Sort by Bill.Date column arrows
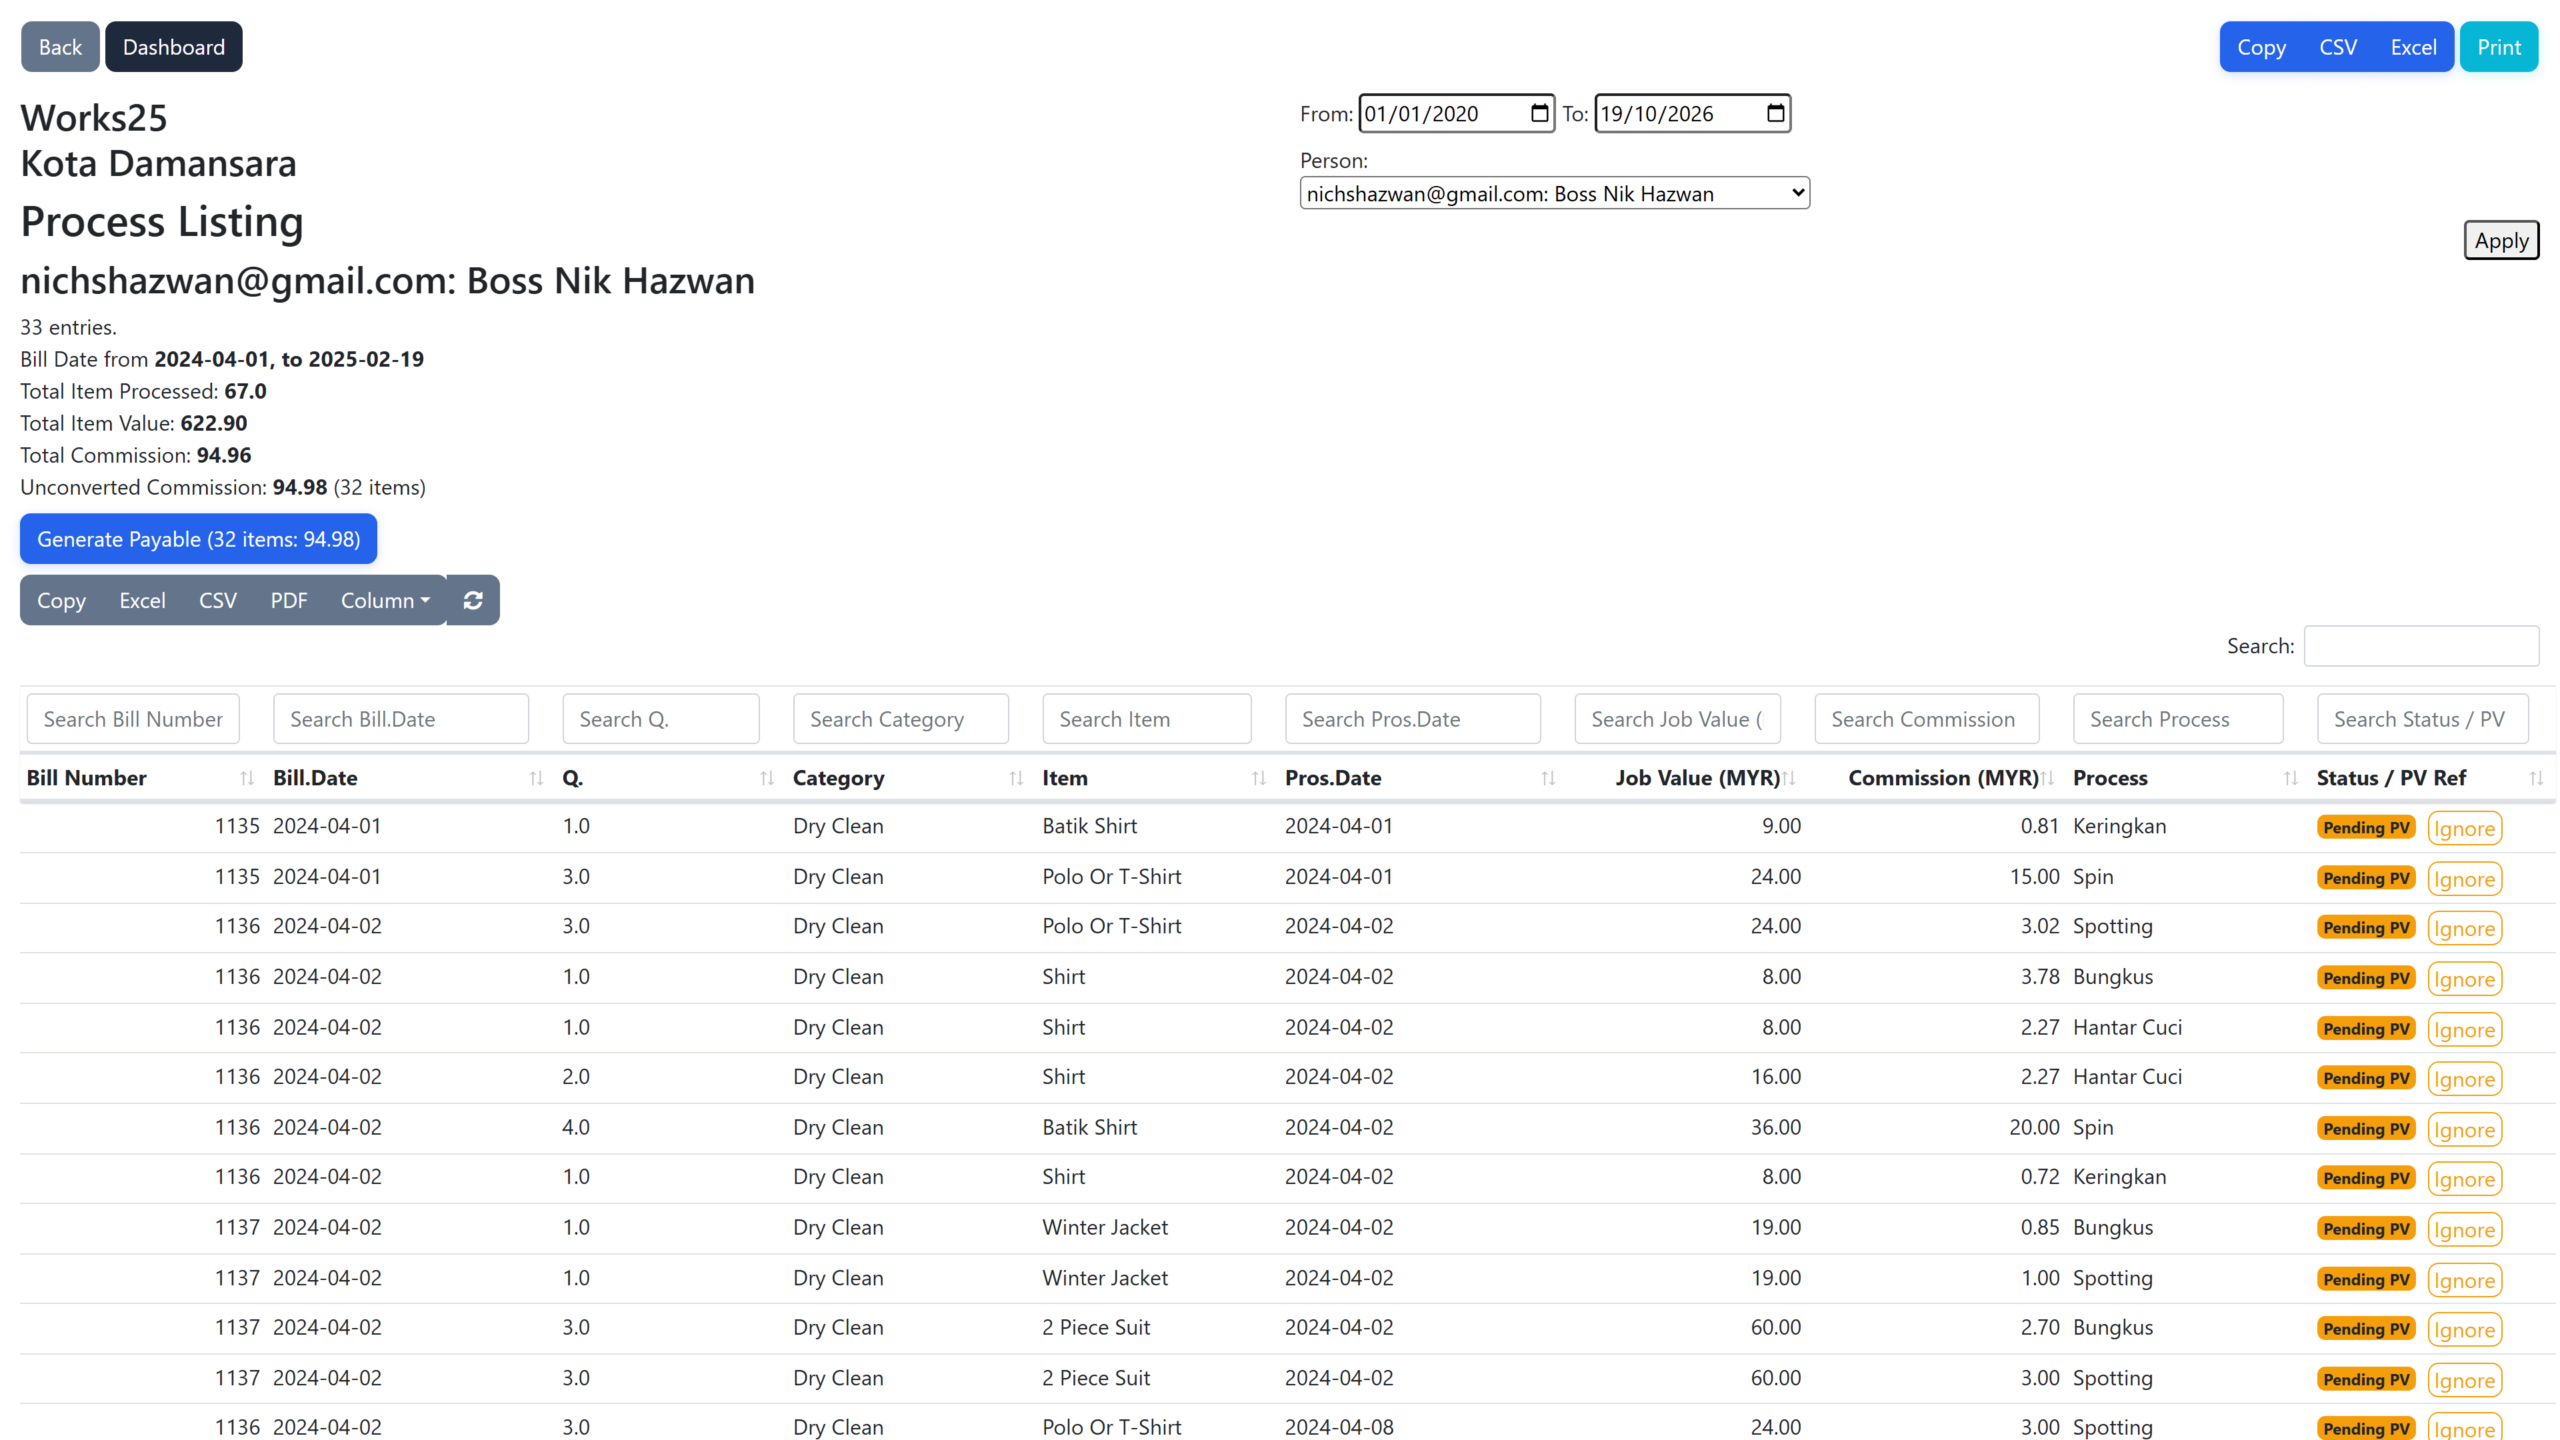Viewport: 2560px width, 1440px height. (x=536, y=778)
